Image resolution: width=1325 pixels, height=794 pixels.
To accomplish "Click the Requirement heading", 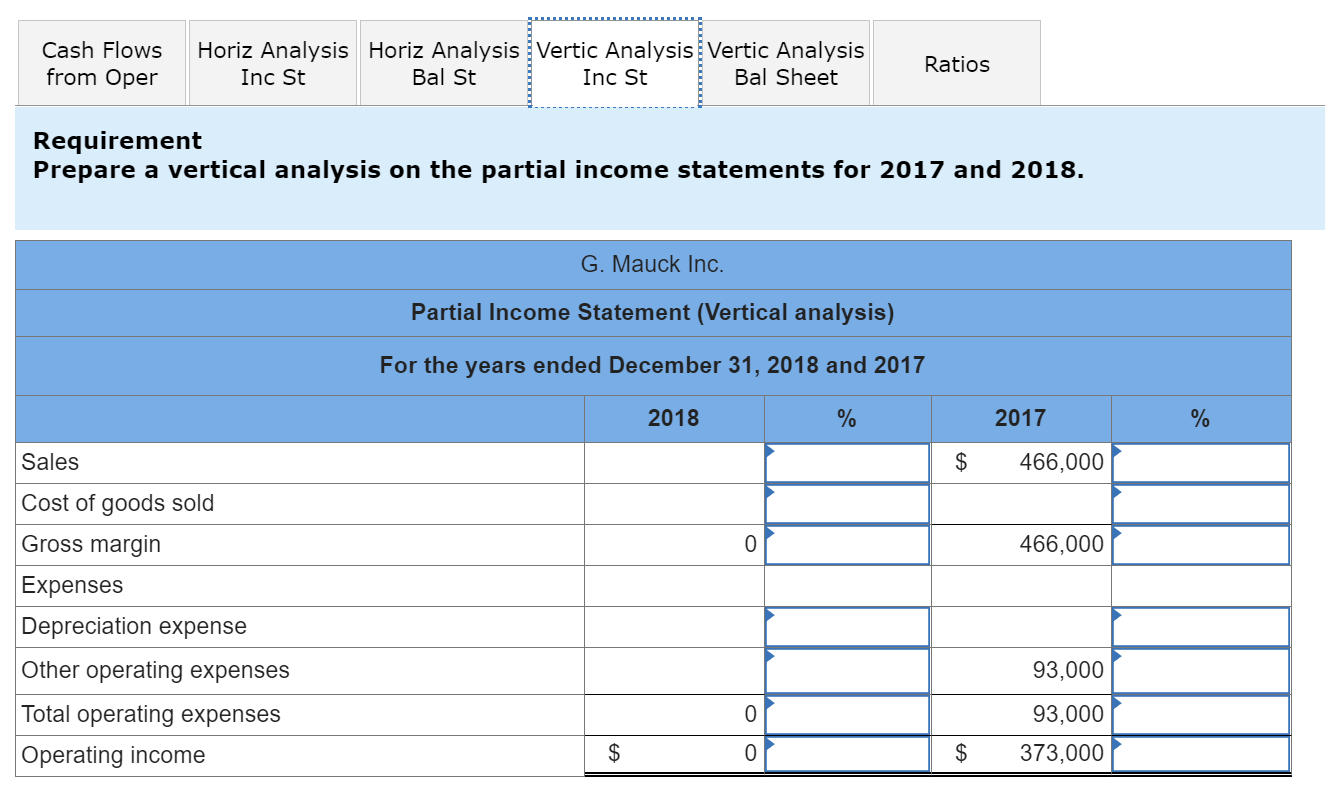I will pos(118,141).
